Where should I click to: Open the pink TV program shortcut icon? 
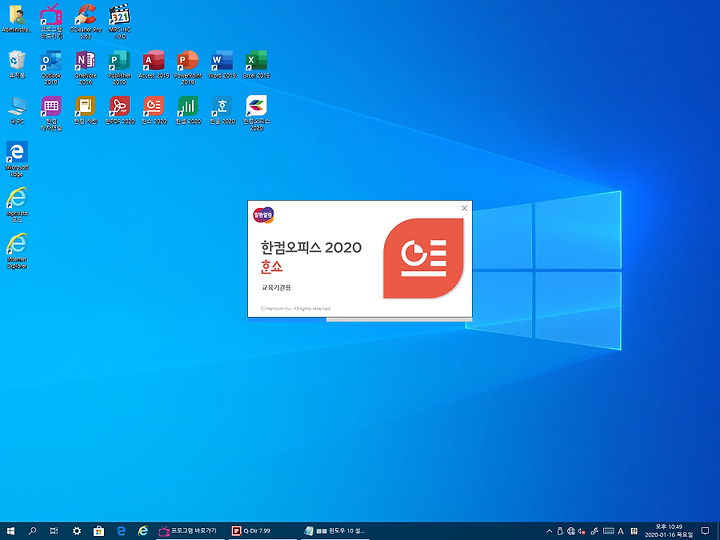(51, 21)
